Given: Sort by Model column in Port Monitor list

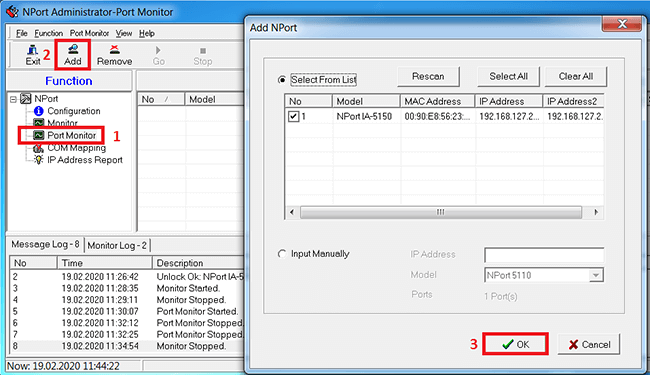Looking at the screenshot, I should 214,99.
